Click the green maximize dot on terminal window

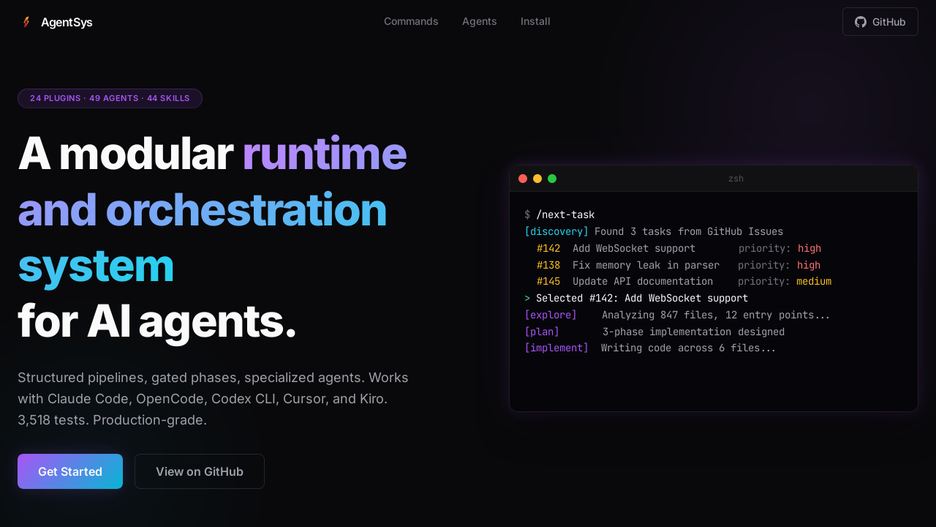pos(552,178)
